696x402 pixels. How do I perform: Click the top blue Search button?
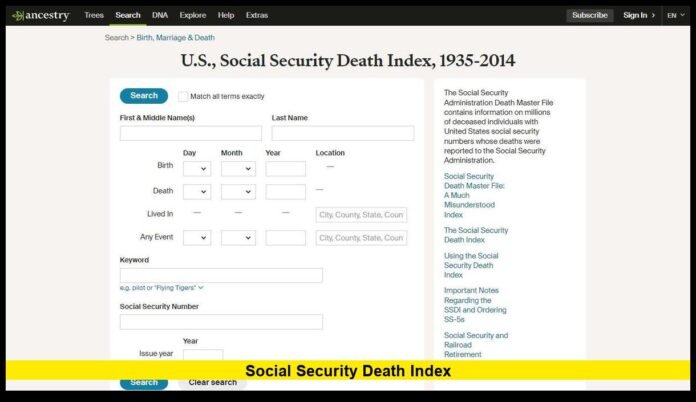(x=144, y=96)
